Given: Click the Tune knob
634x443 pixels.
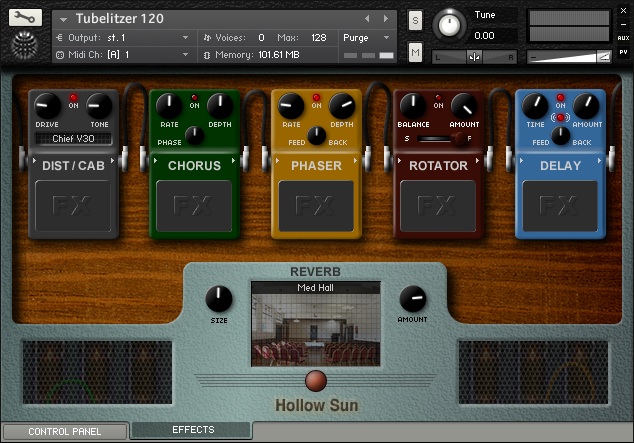Looking at the screenshot, I should tap(452, 25).
